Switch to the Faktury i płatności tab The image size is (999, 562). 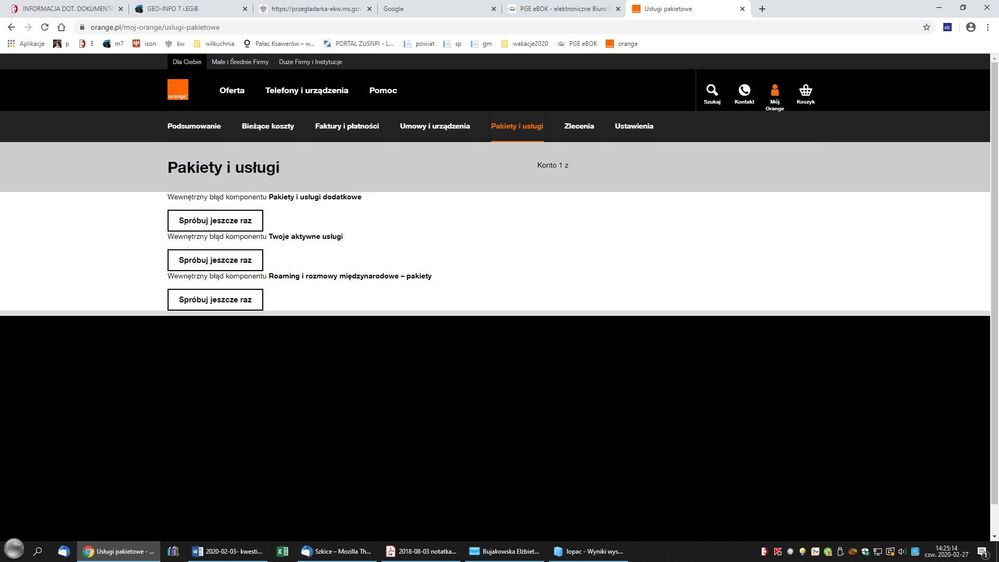347,126
